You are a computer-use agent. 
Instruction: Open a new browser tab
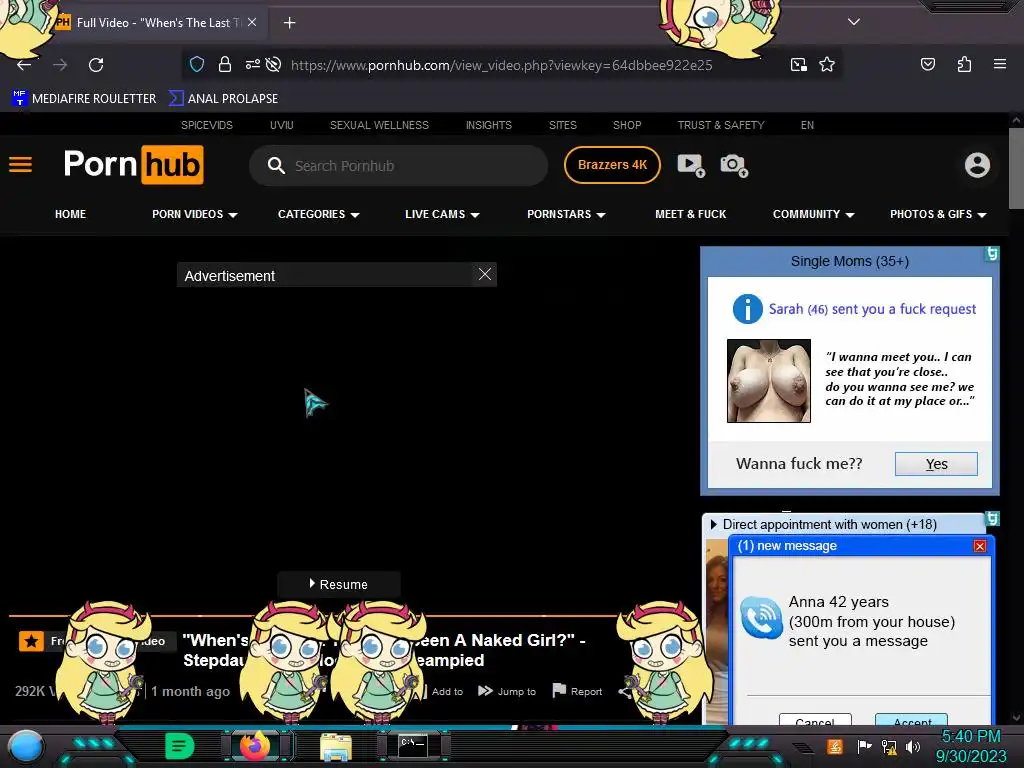point(289,23)
